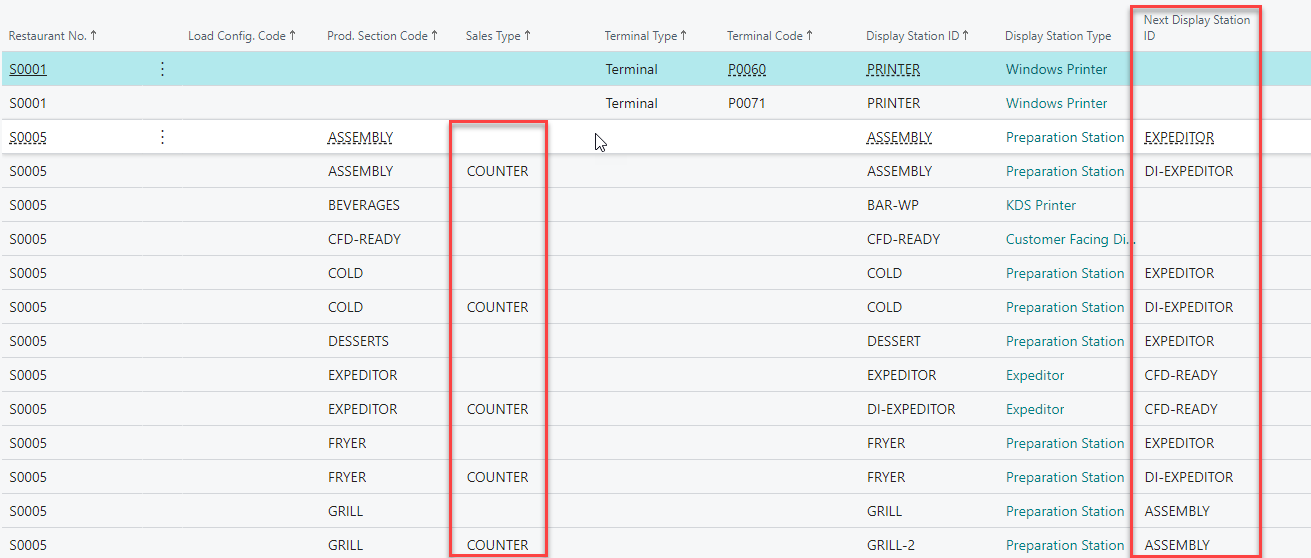Open the row options menu for the highlighted S0001 row
1311x558 pixels.
click(x=163, y=70)
